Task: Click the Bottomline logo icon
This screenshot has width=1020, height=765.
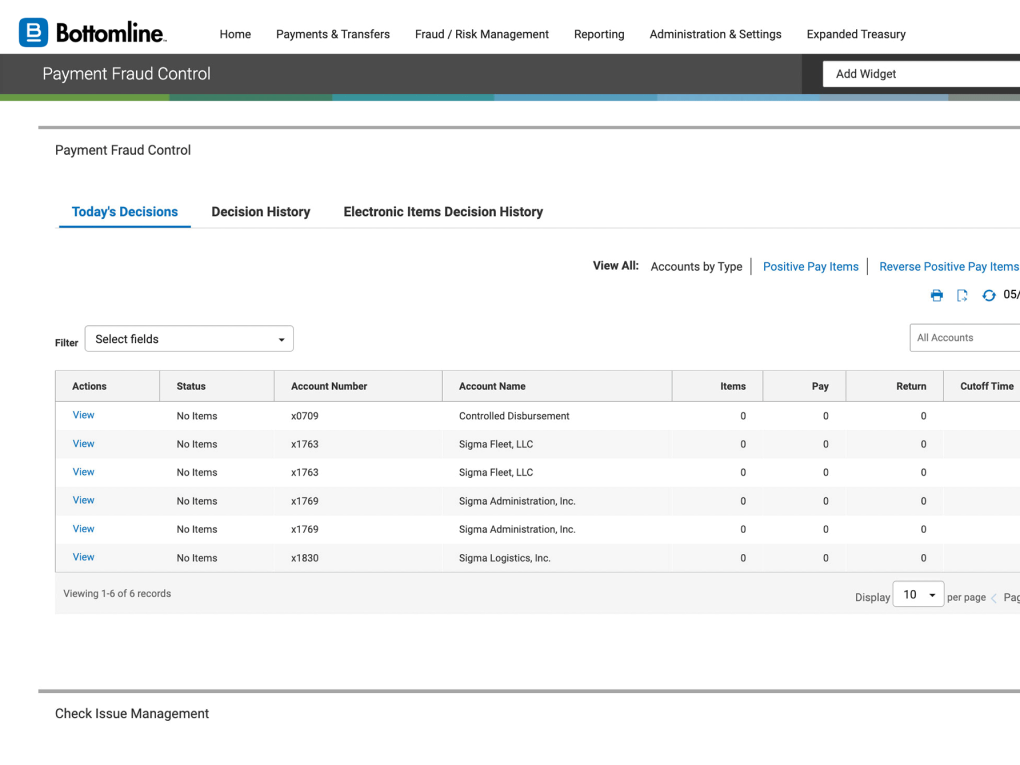Action: tap(33, 33)
